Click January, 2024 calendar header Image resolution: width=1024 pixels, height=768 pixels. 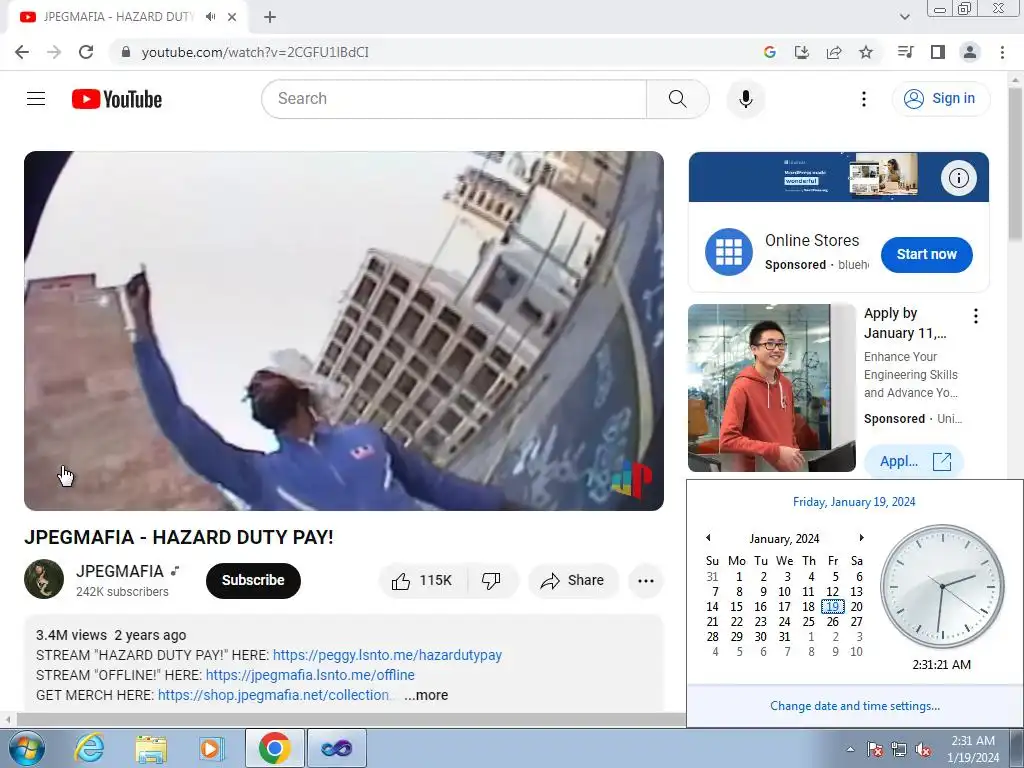[784, 539]
